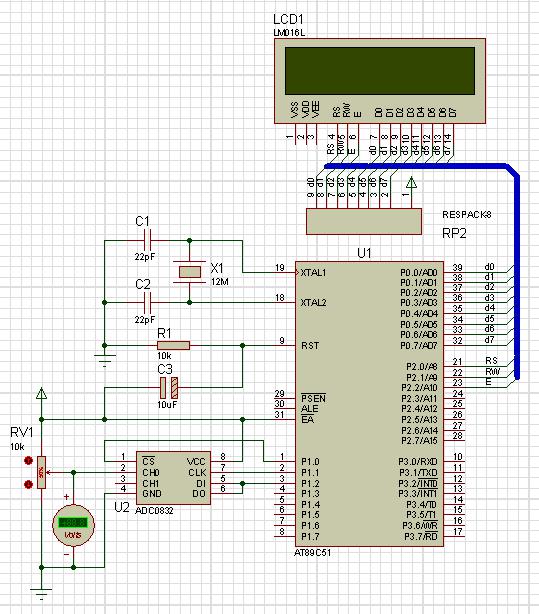
Task: Select capacitor C2 symbol
Action: [x=147, y=302]
